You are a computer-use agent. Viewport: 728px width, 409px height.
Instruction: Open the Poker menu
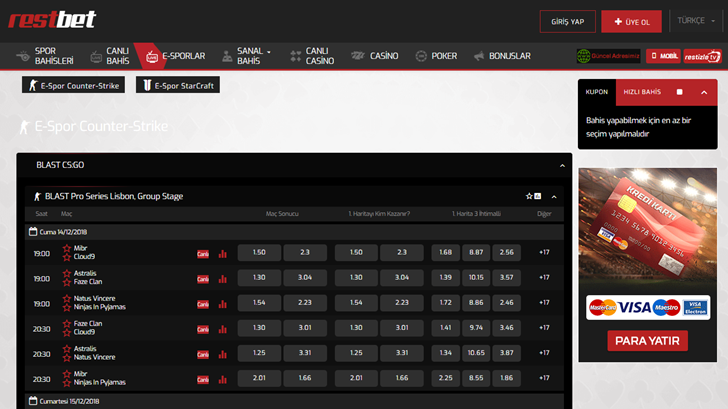[436, 56]
